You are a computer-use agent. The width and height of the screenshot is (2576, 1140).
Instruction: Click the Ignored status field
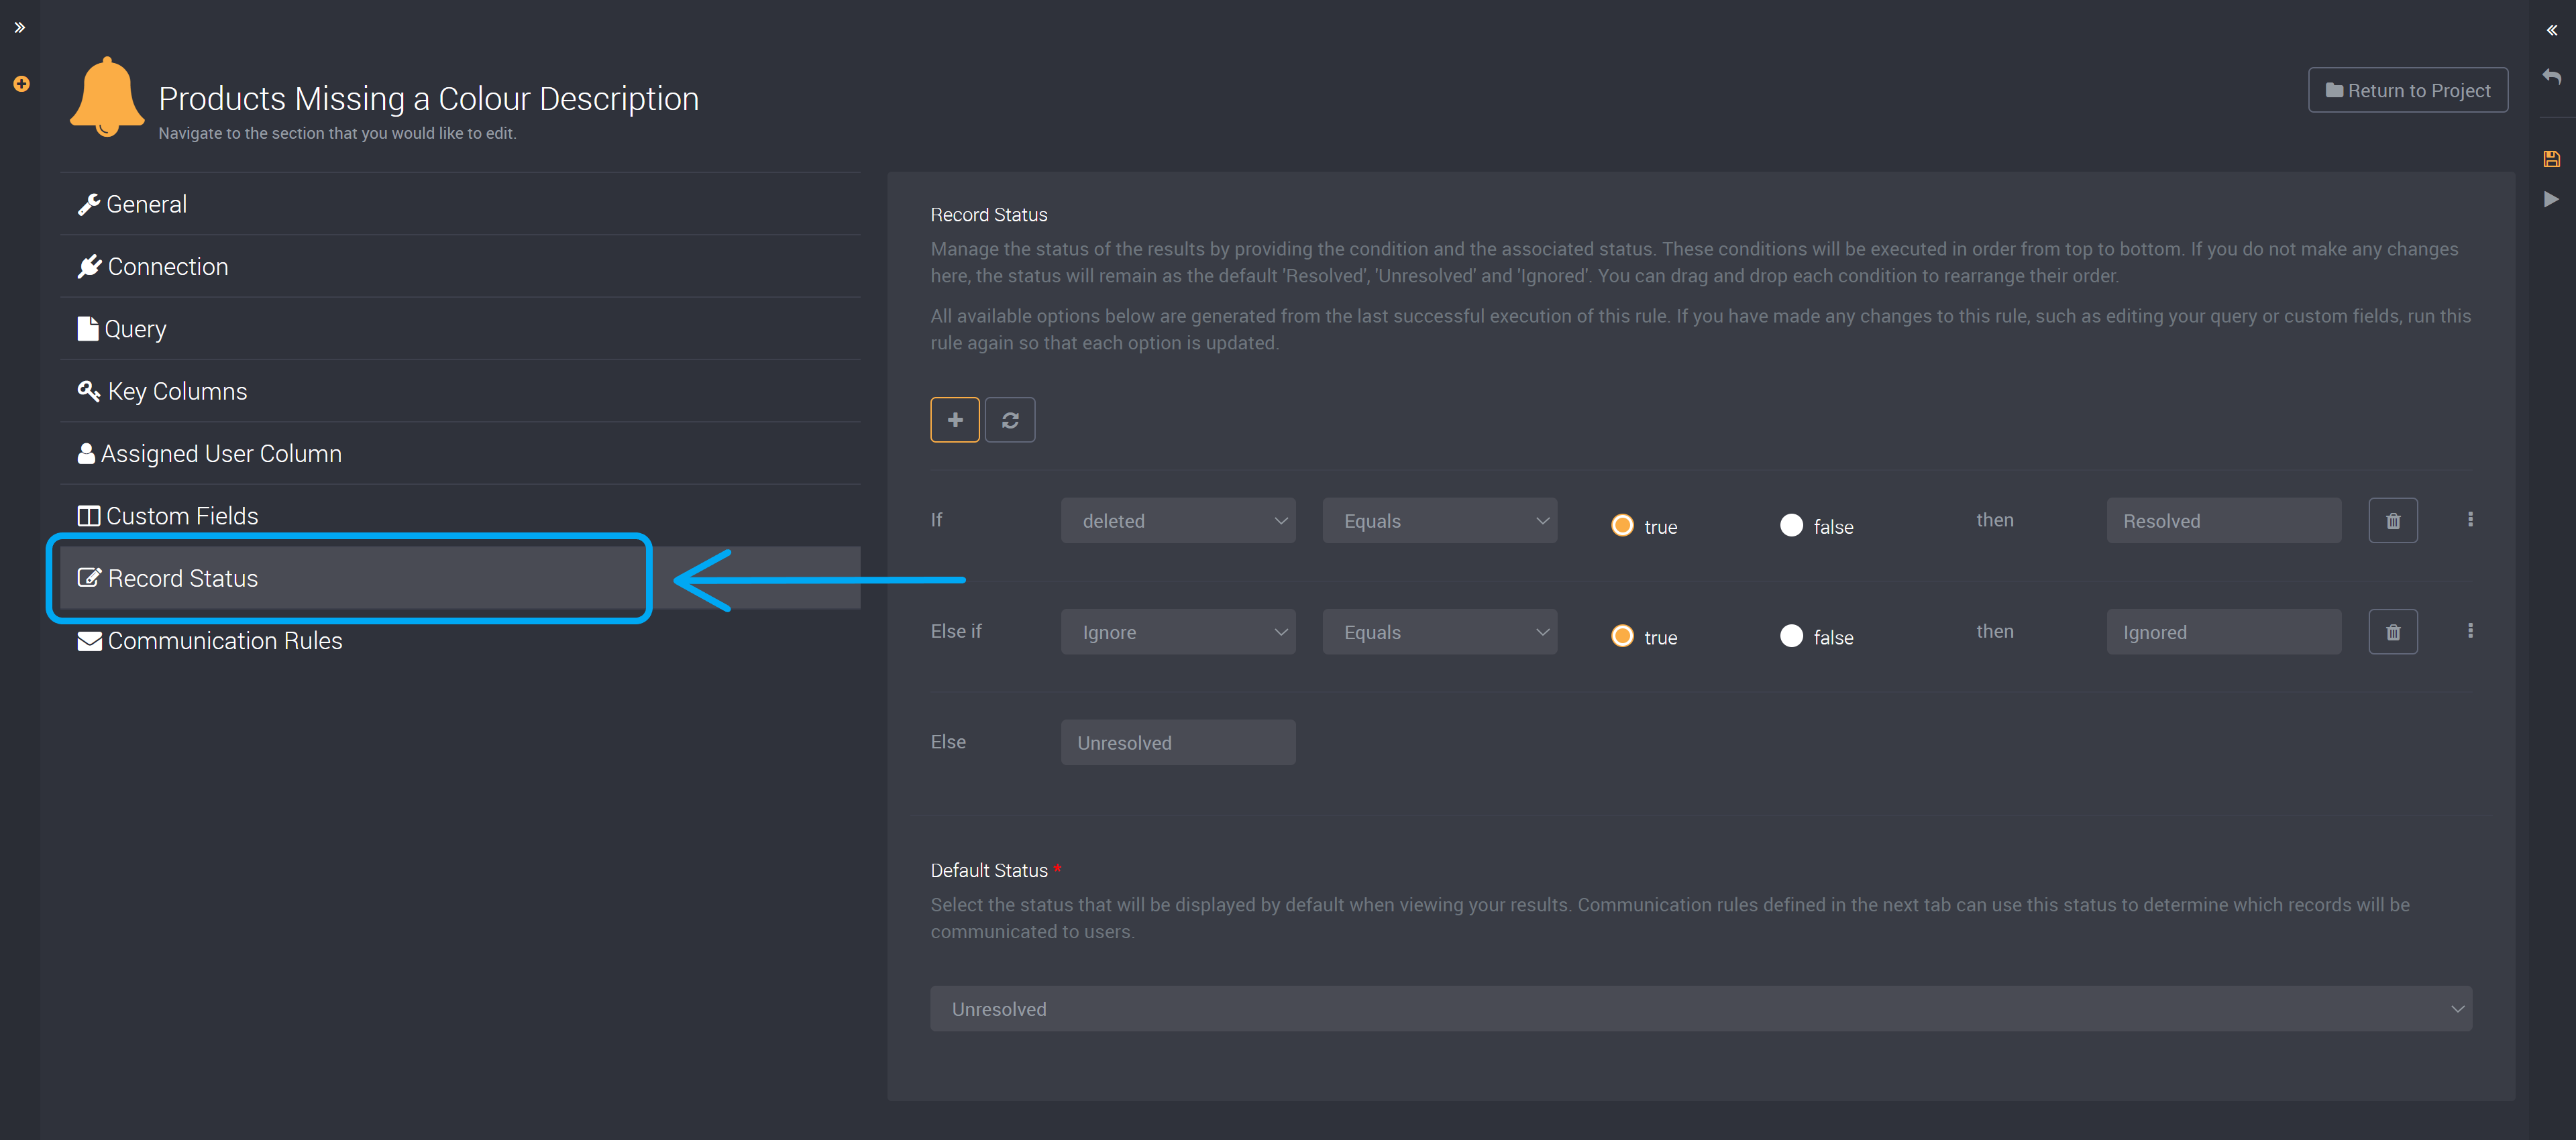(x=2223, y=632)
